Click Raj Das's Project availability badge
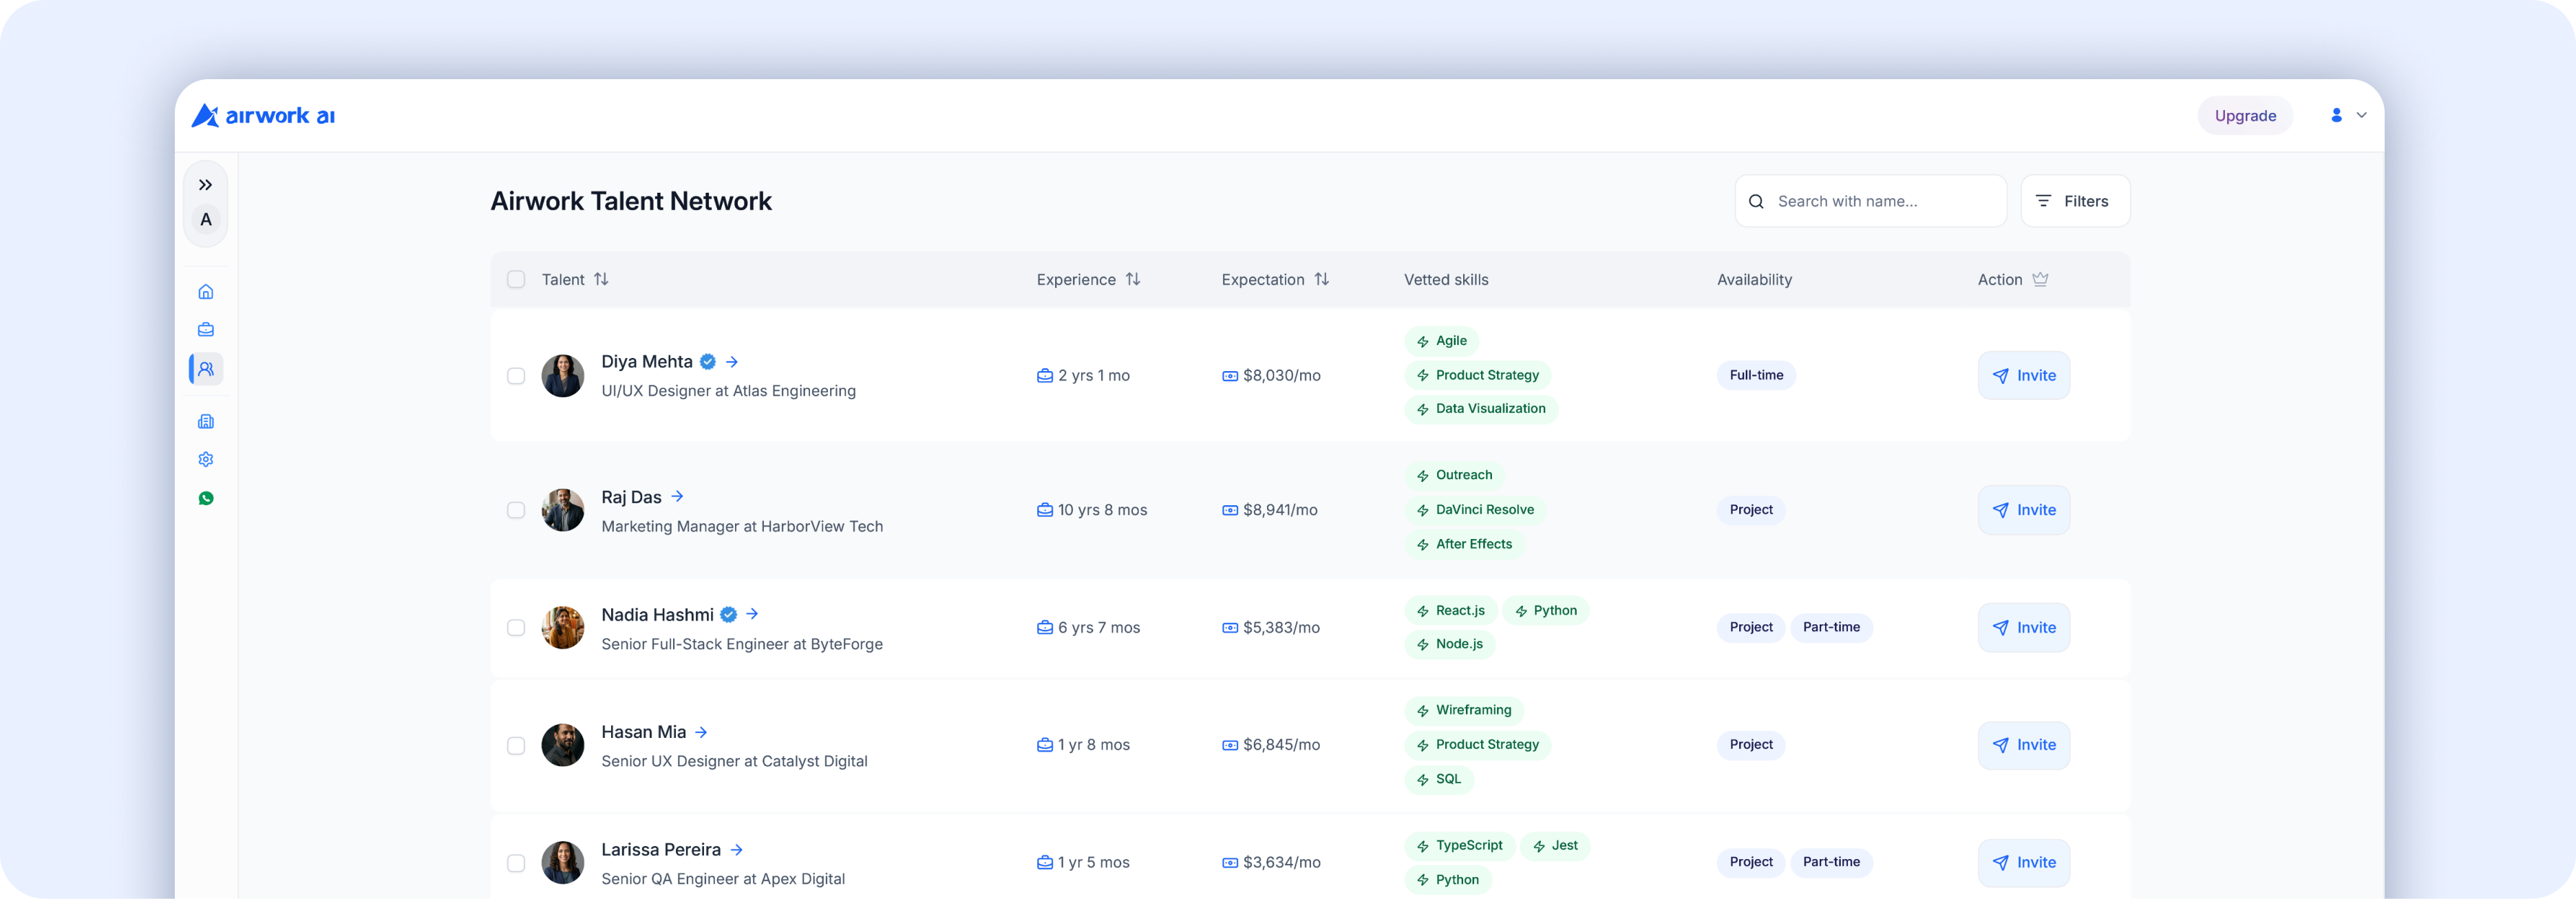The image size is (2576, 899). pyautogui.click(x=1751, y=511)
